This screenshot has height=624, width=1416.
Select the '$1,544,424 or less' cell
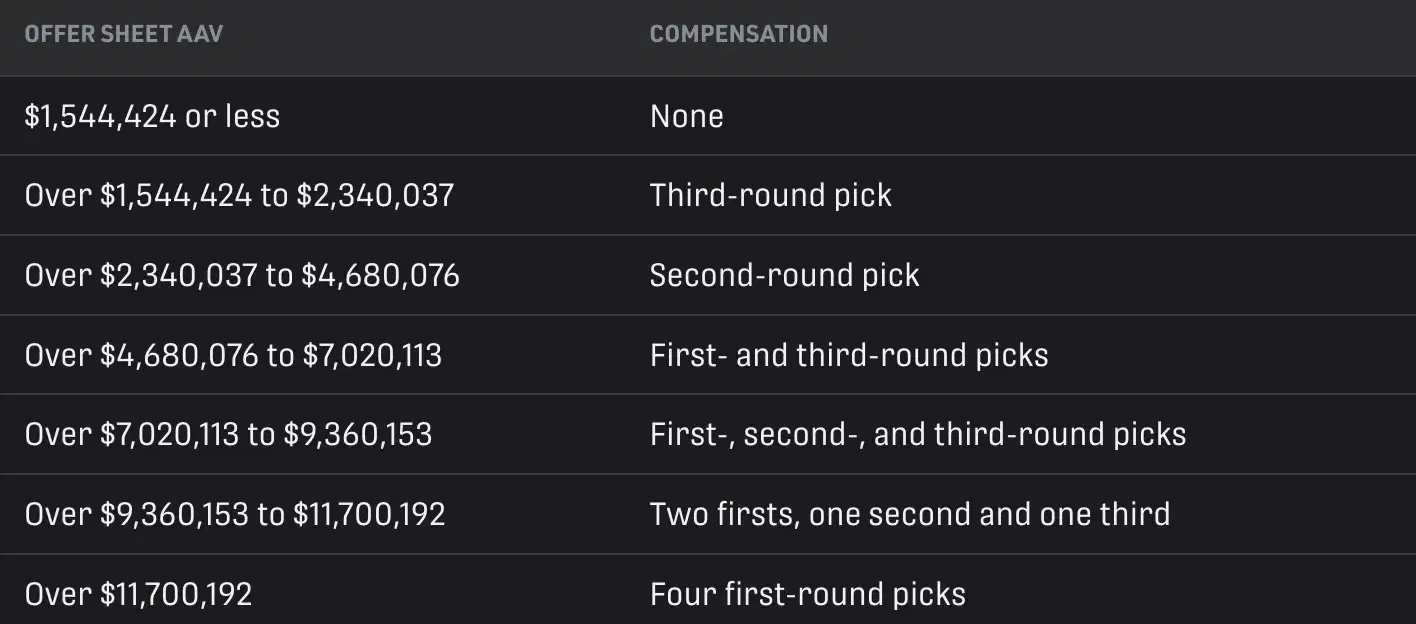tap(152, 116)
